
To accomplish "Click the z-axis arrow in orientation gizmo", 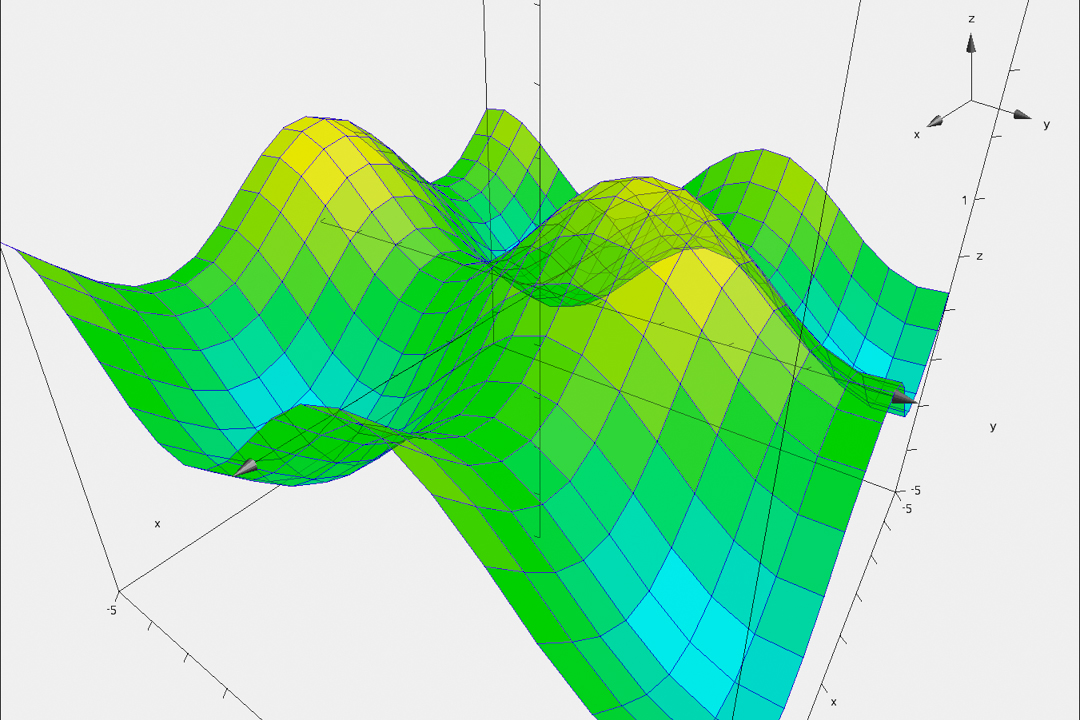I will pos(970,43).
